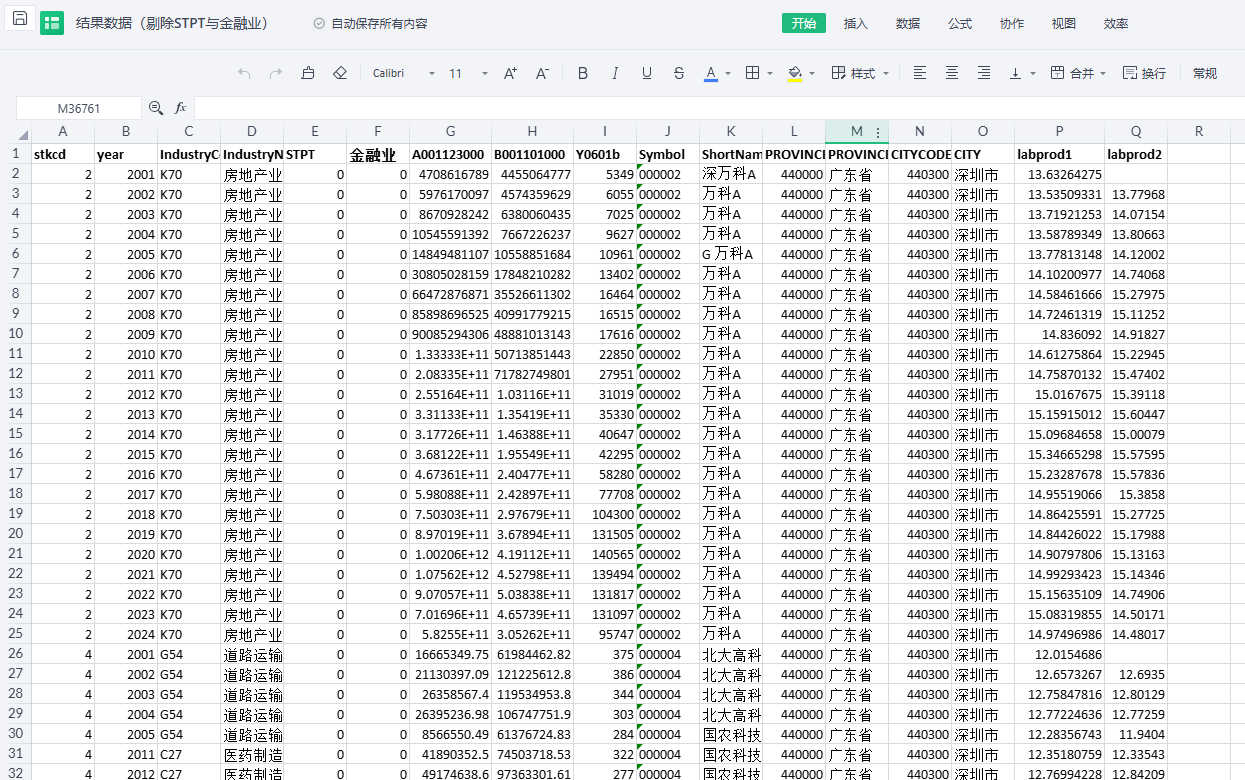Toggle strikethrough formatting

coord(679,73)
